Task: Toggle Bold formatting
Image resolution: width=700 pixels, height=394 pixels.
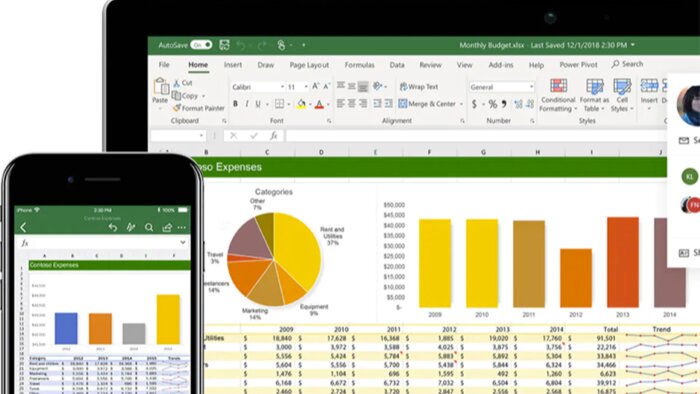Action: point(235,104)
